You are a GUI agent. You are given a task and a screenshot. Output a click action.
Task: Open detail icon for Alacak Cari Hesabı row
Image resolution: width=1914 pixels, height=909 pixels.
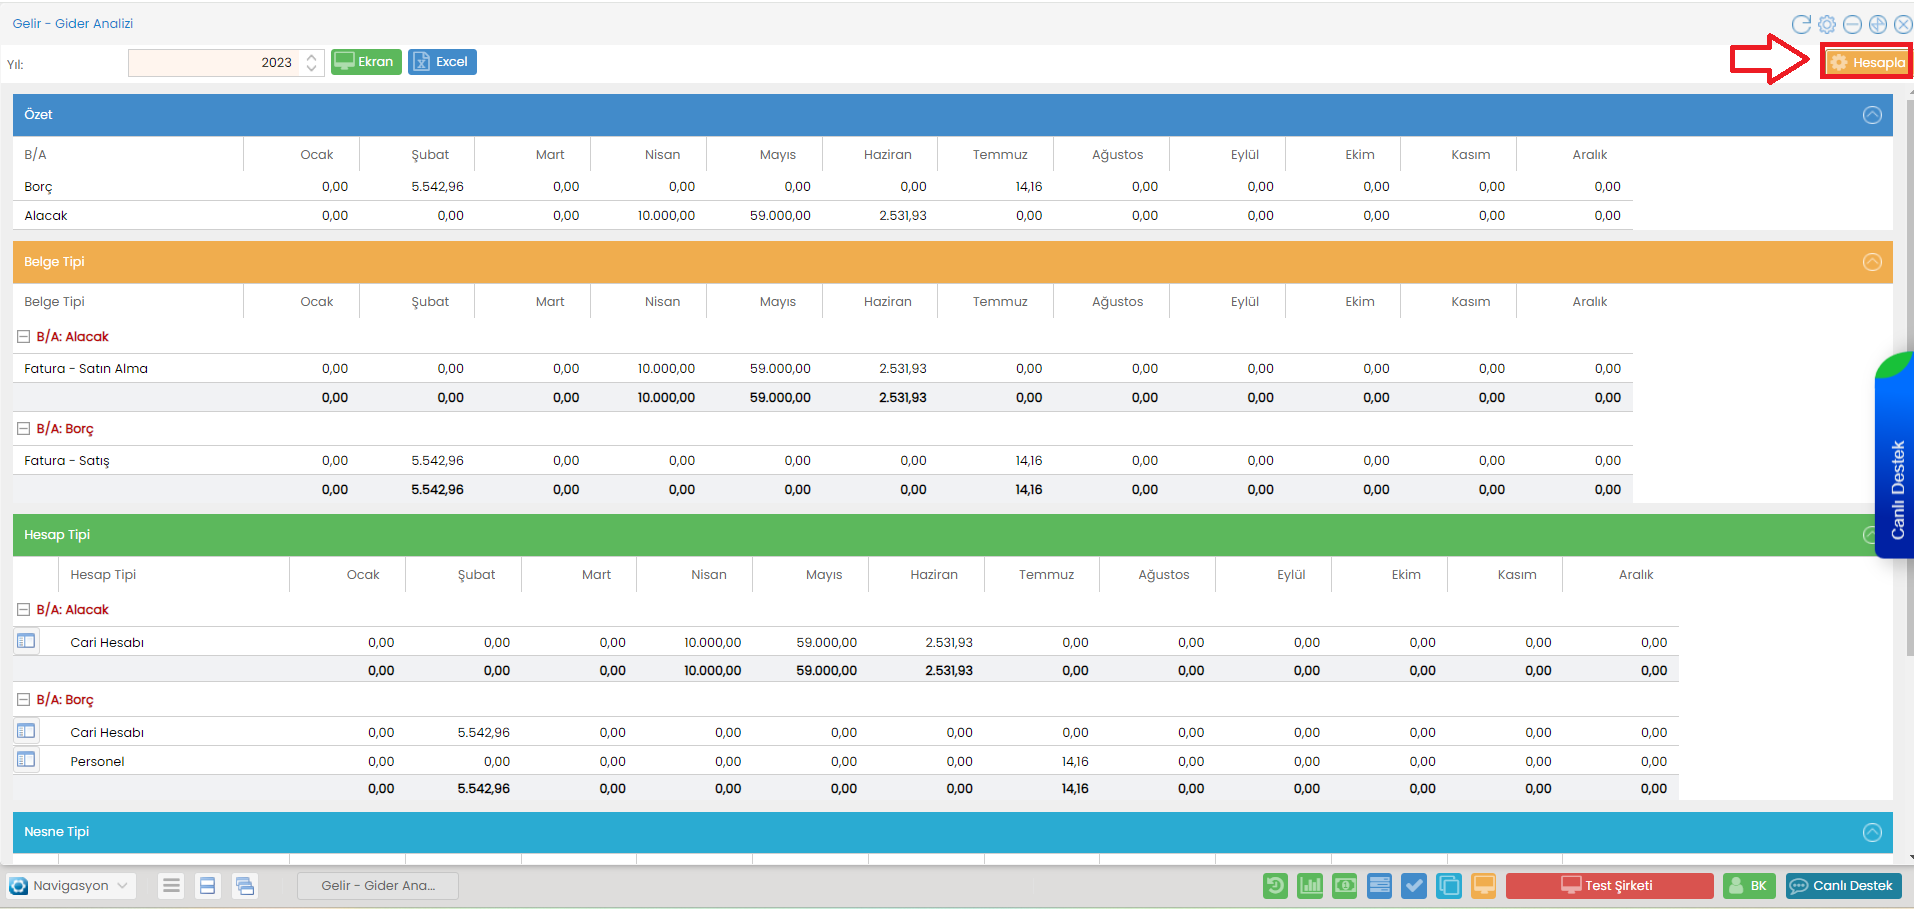point(26,641)
